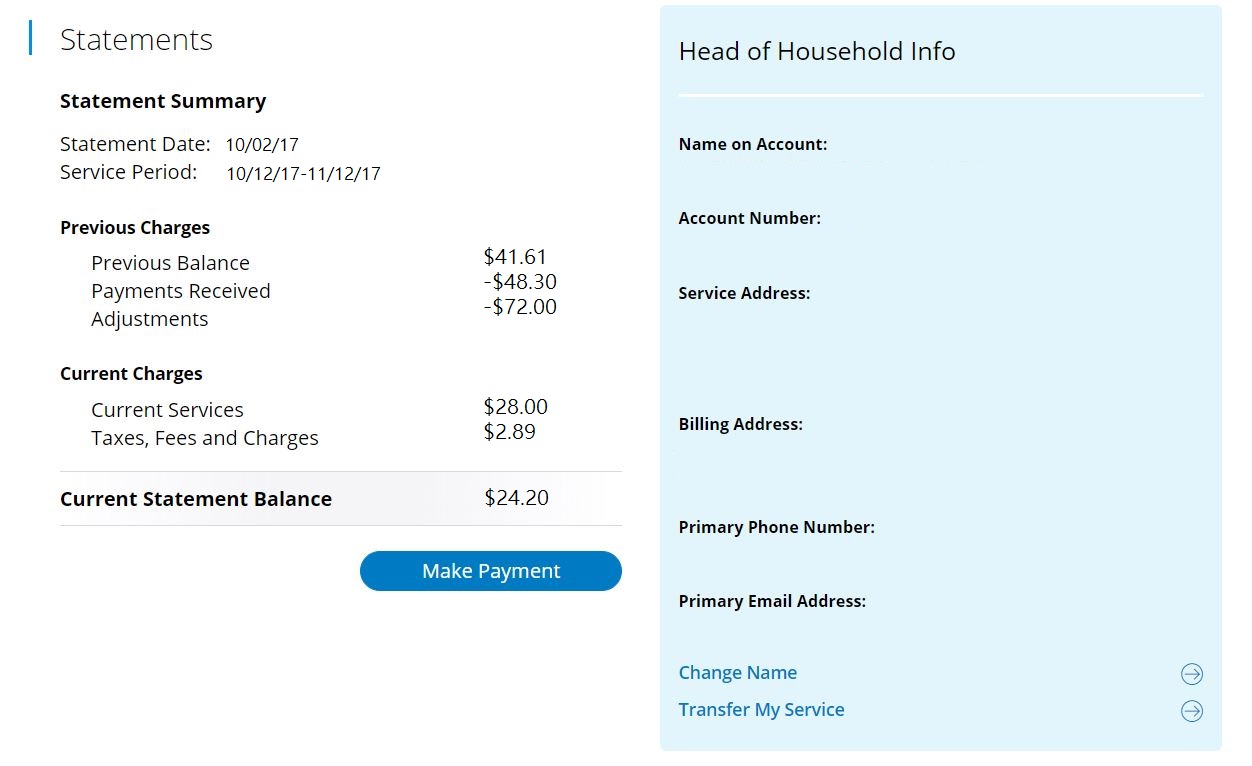Click the Payments Received amount -$48.30
This screenshot has height=766, width=1252.
(x=520, y=282)
